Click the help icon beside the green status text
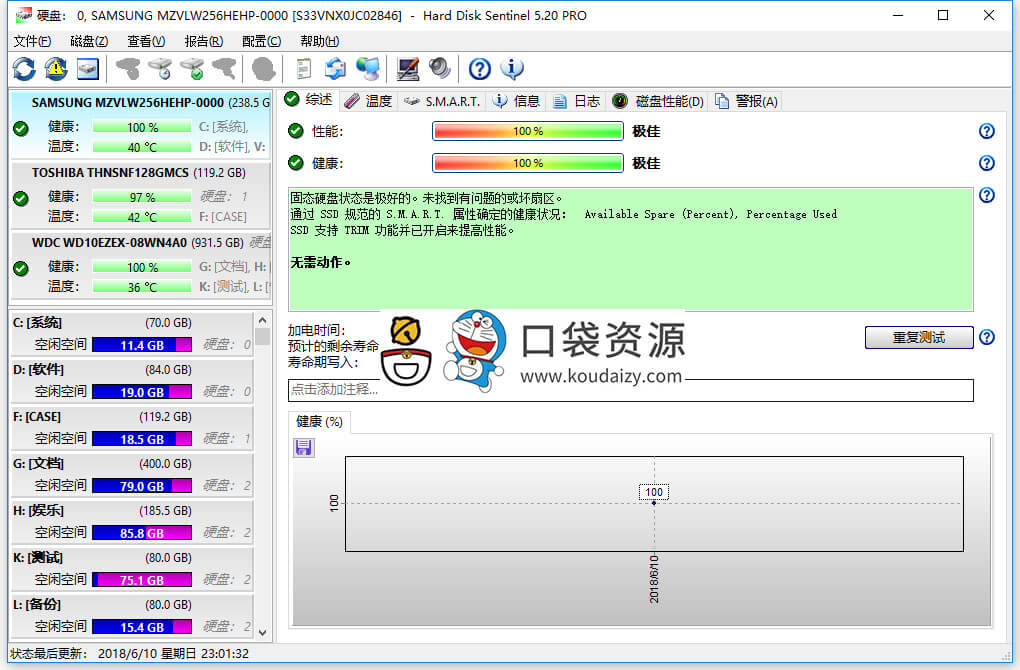This screenshot has width=1020, height=670. (x=987, y=195)
